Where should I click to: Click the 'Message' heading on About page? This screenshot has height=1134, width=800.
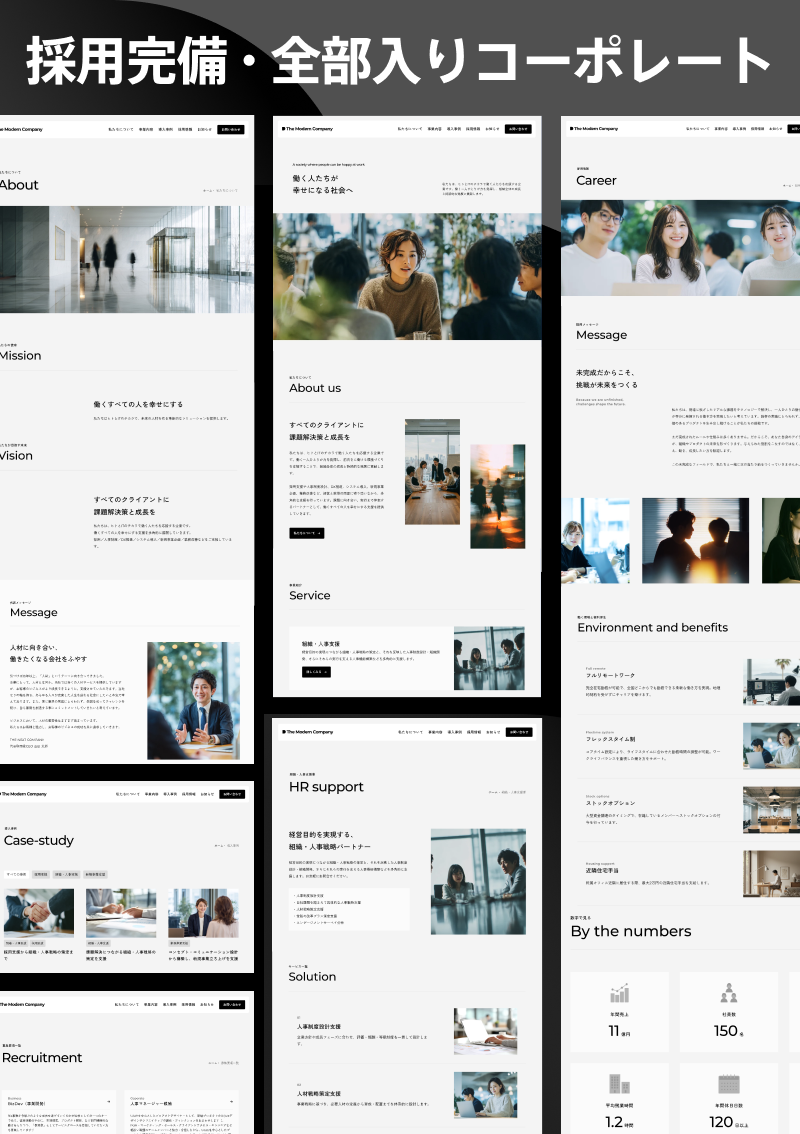tap(34, 613)
